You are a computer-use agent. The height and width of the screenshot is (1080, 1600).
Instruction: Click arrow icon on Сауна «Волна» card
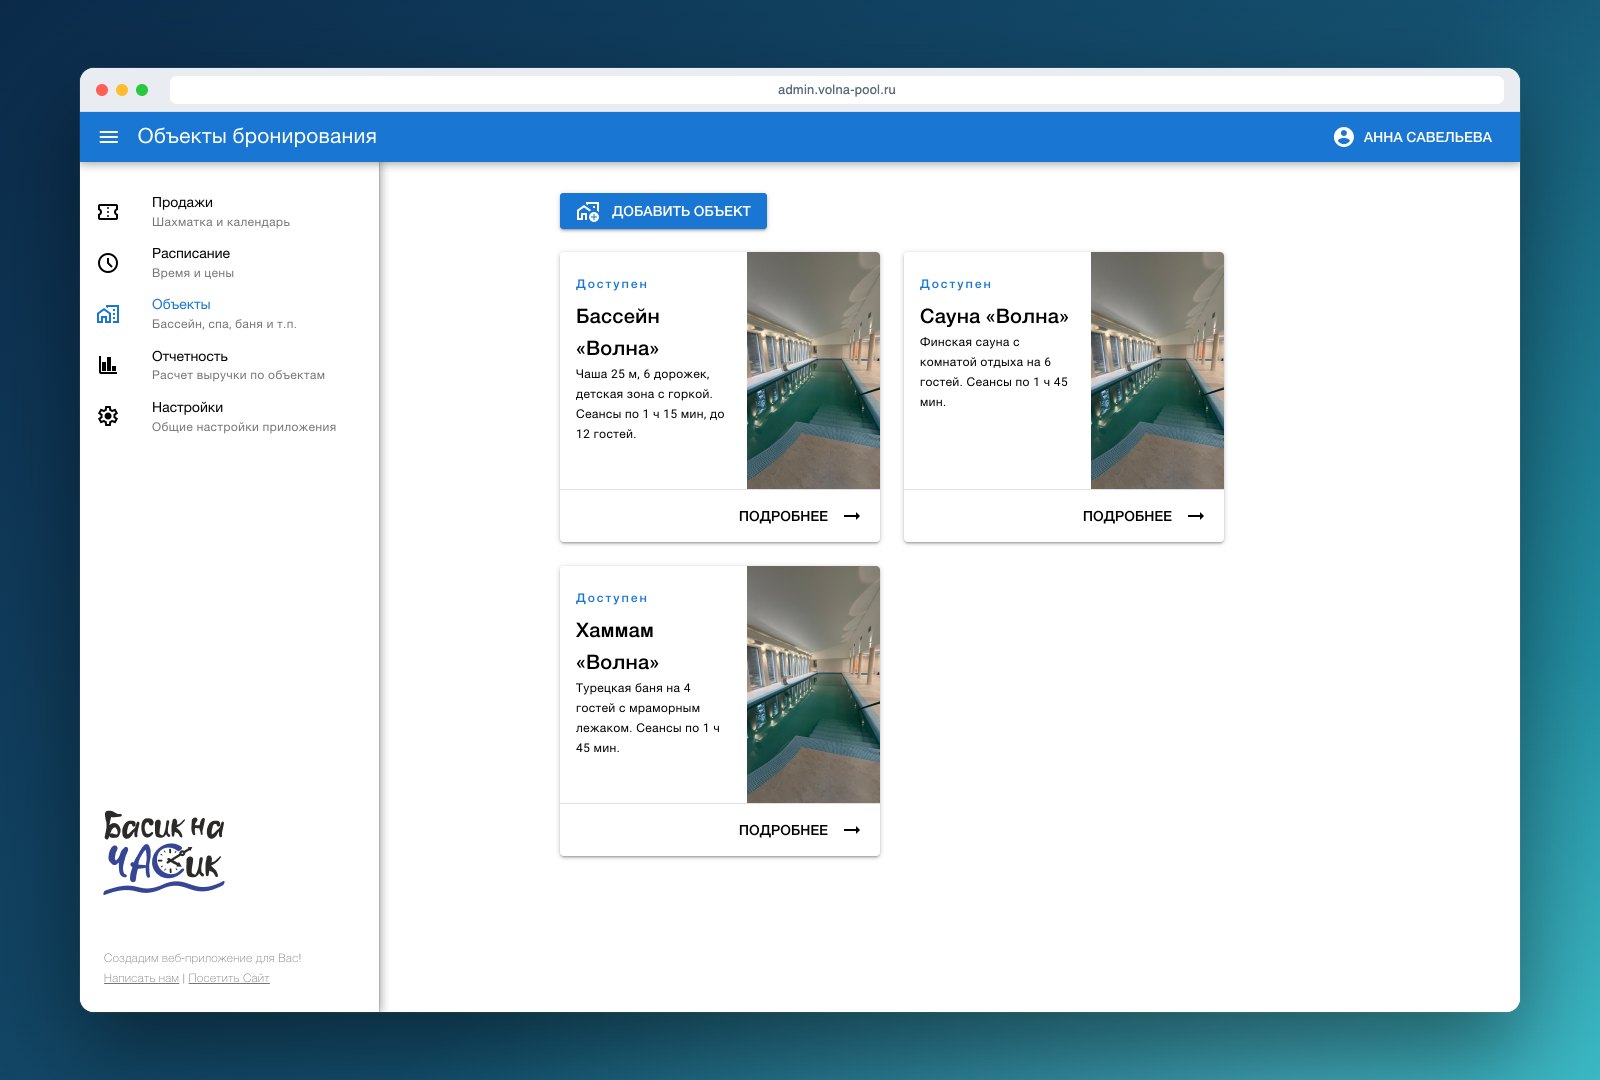tap(1196, 516)
